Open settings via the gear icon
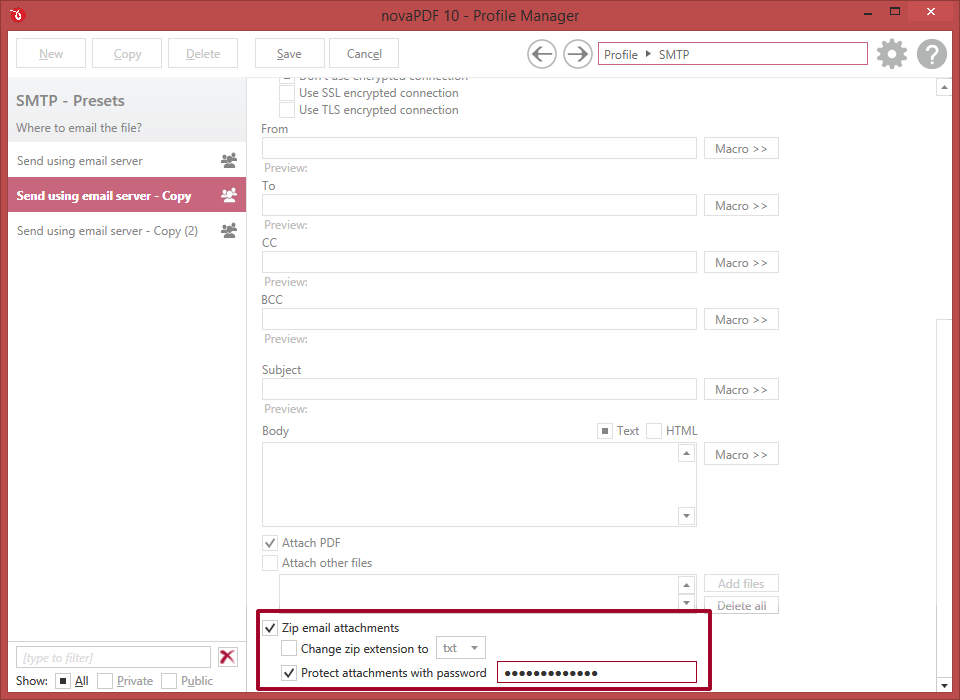 click(891, 55)
